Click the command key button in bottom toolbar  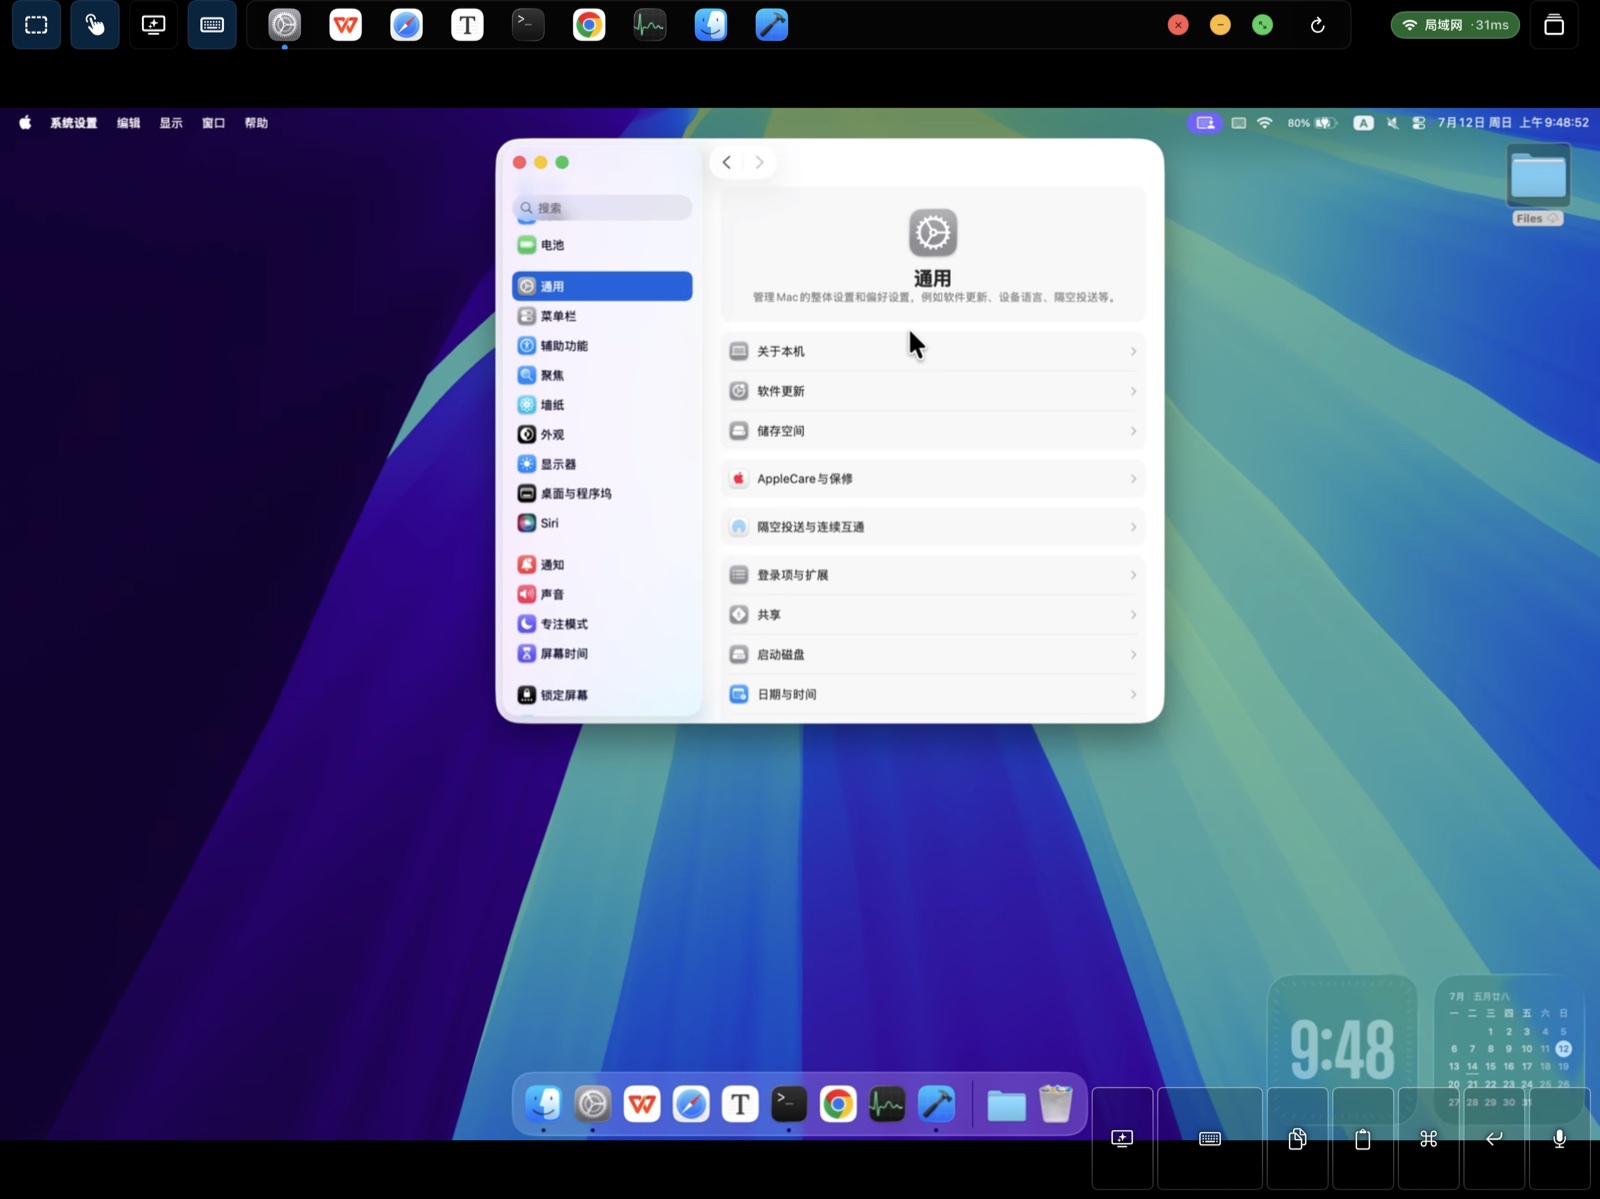point(1428,1139)
